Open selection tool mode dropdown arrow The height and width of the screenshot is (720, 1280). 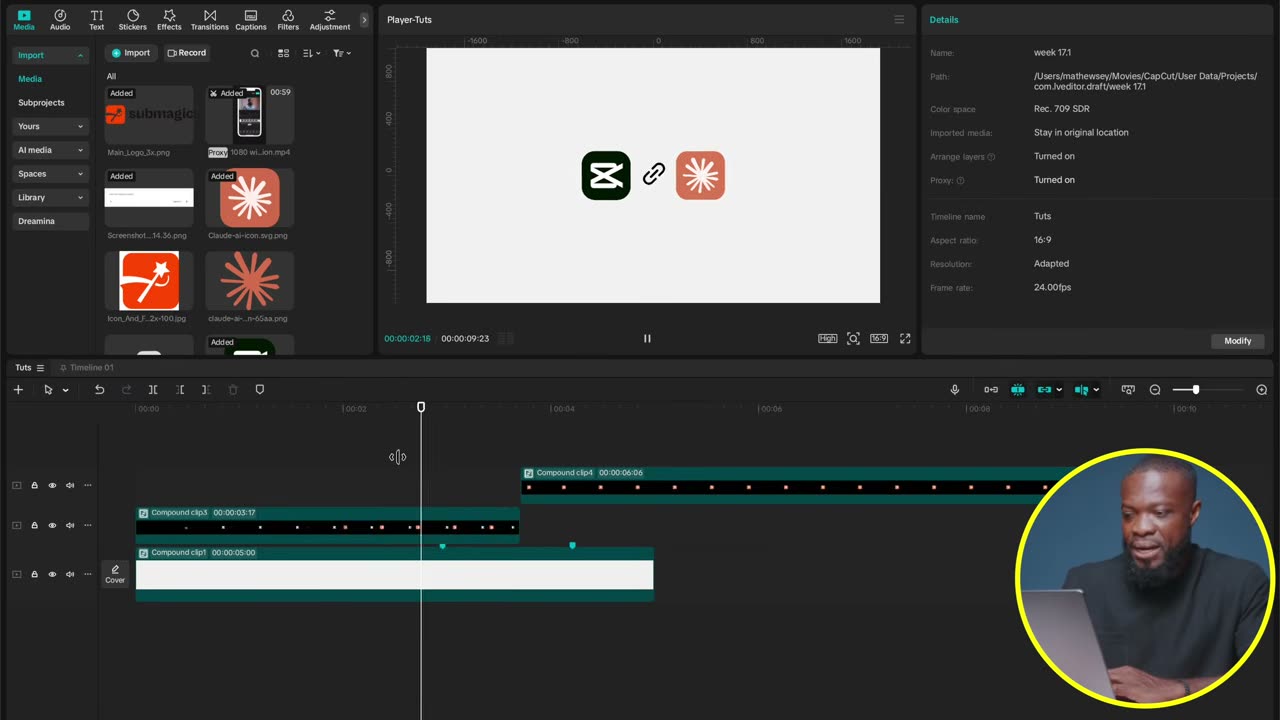65,390
